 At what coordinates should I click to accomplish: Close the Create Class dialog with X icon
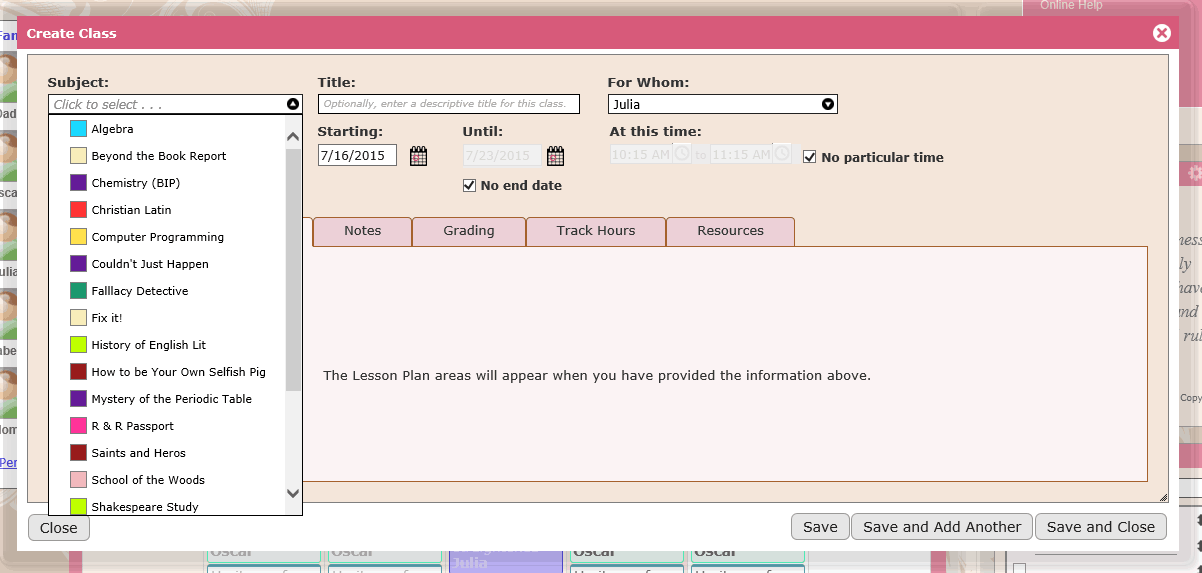[1161, 33]
